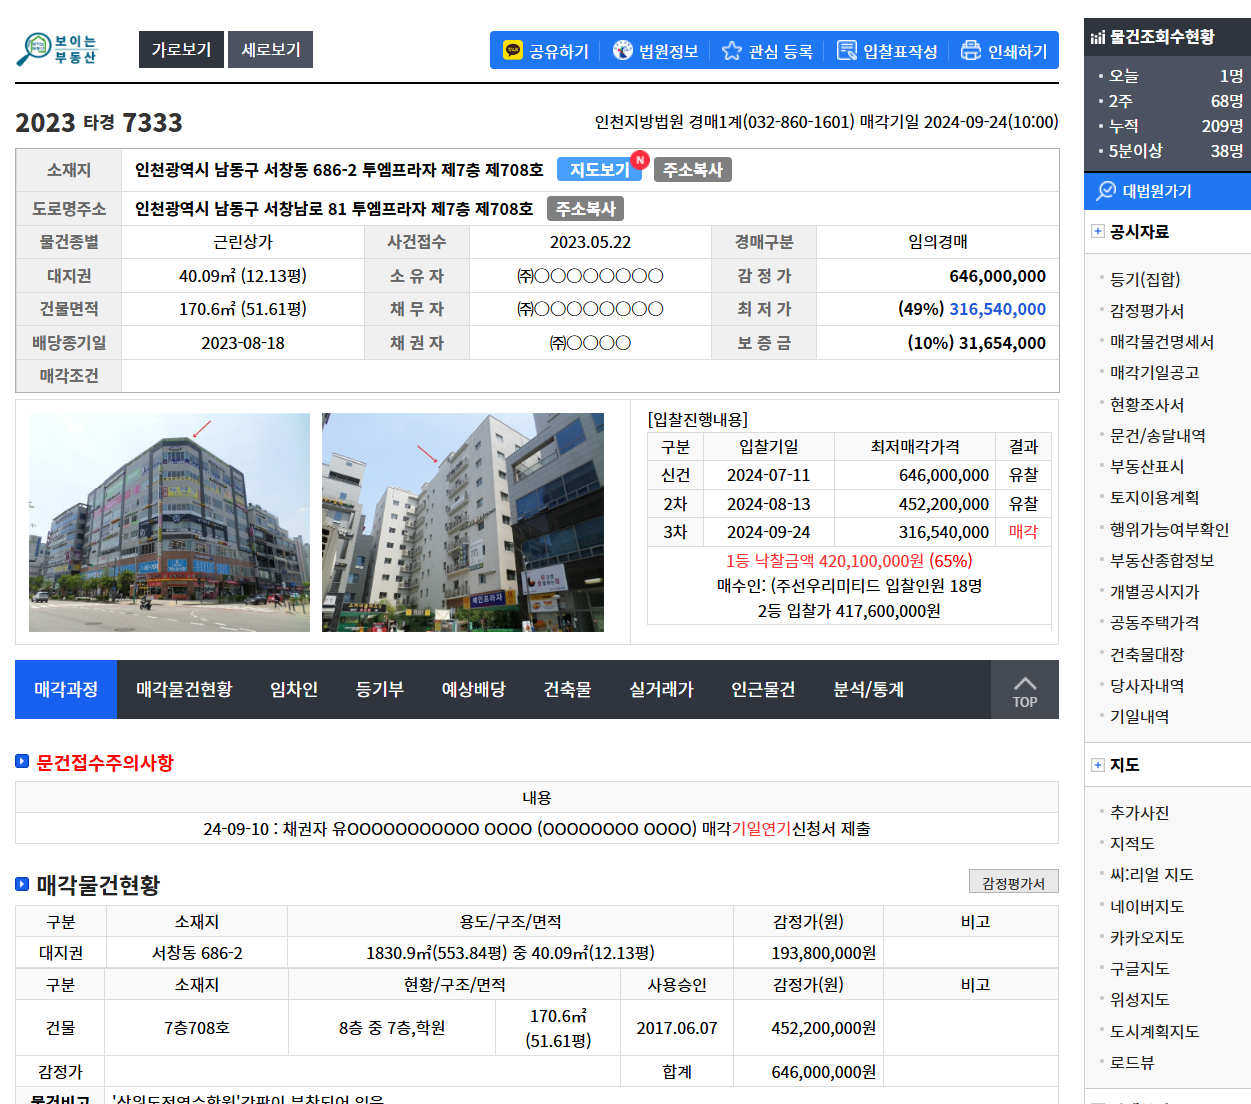
Task: Open the 임차인 tab
Action: 294,690
